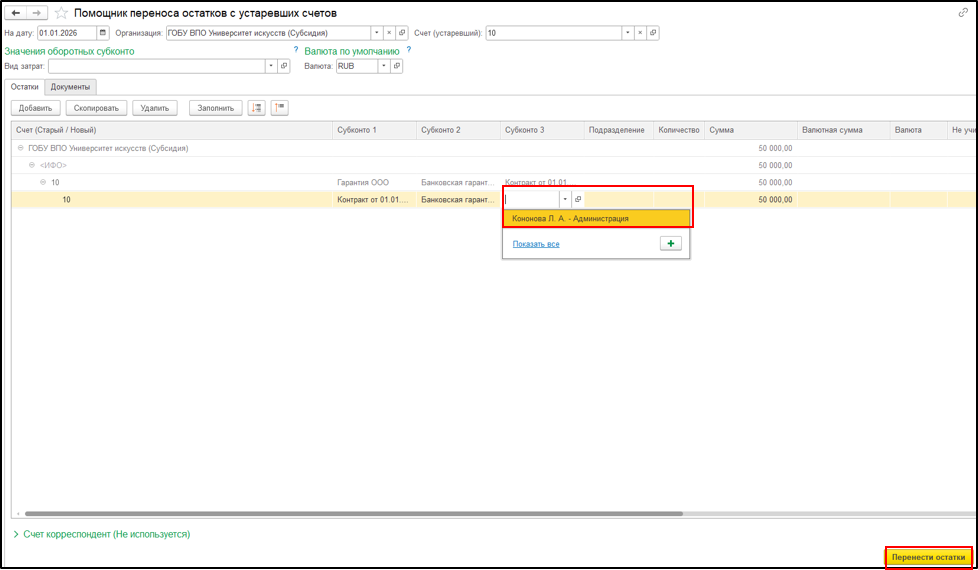Click the Субконто 1 column header
Screen dimensions: 978x570
coord(374,130)
